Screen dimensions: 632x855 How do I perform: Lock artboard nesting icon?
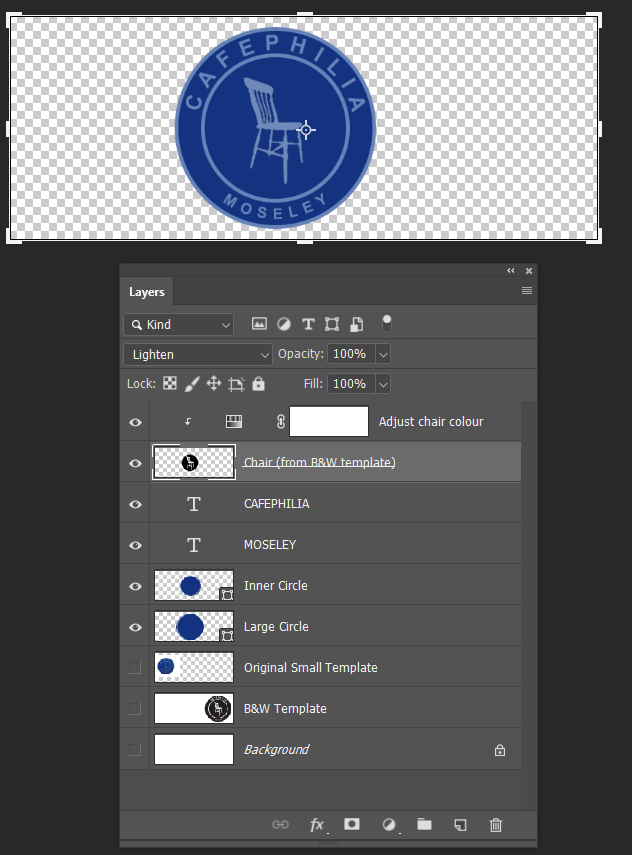236,384
